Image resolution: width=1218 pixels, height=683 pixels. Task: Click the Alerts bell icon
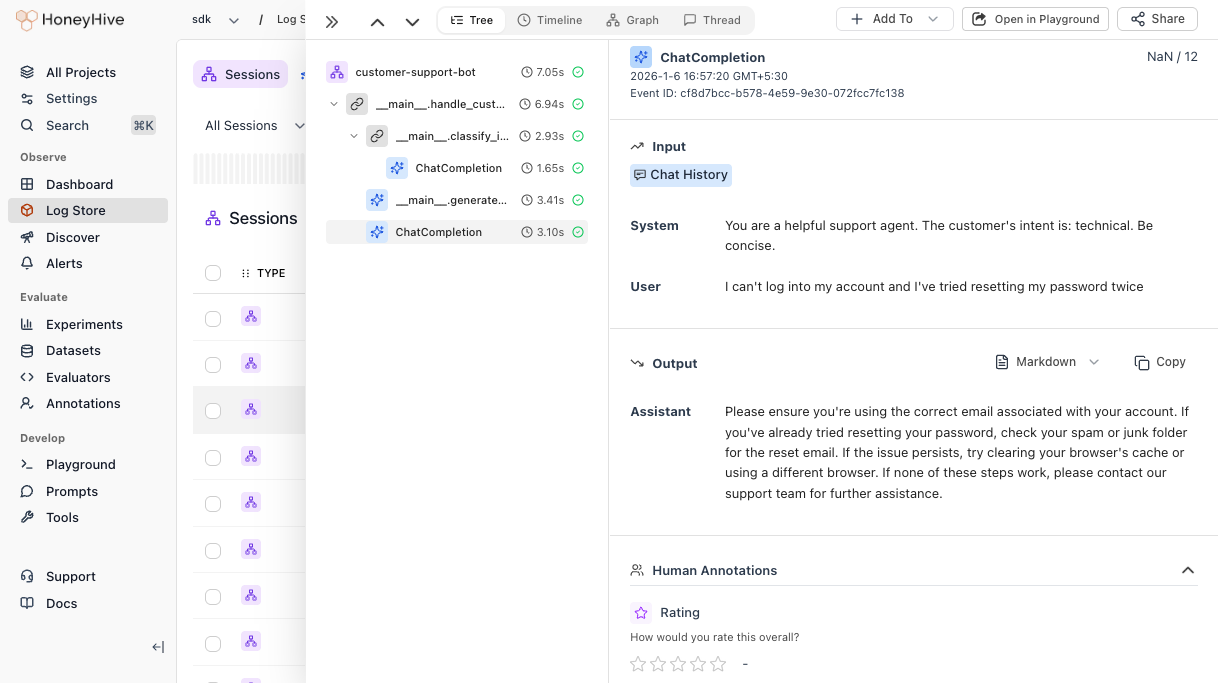coord(27,263)
